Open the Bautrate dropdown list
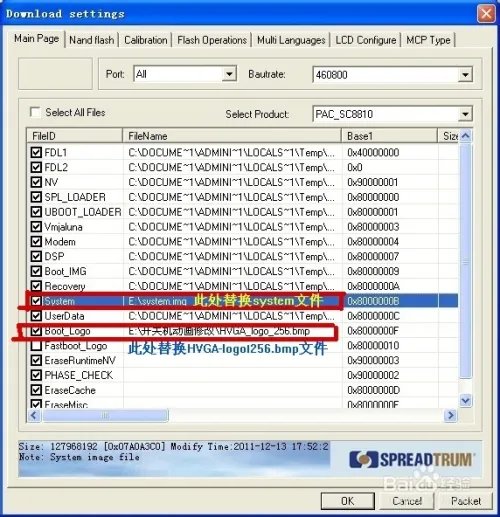 pyautogui.click(x=465, y=75)
